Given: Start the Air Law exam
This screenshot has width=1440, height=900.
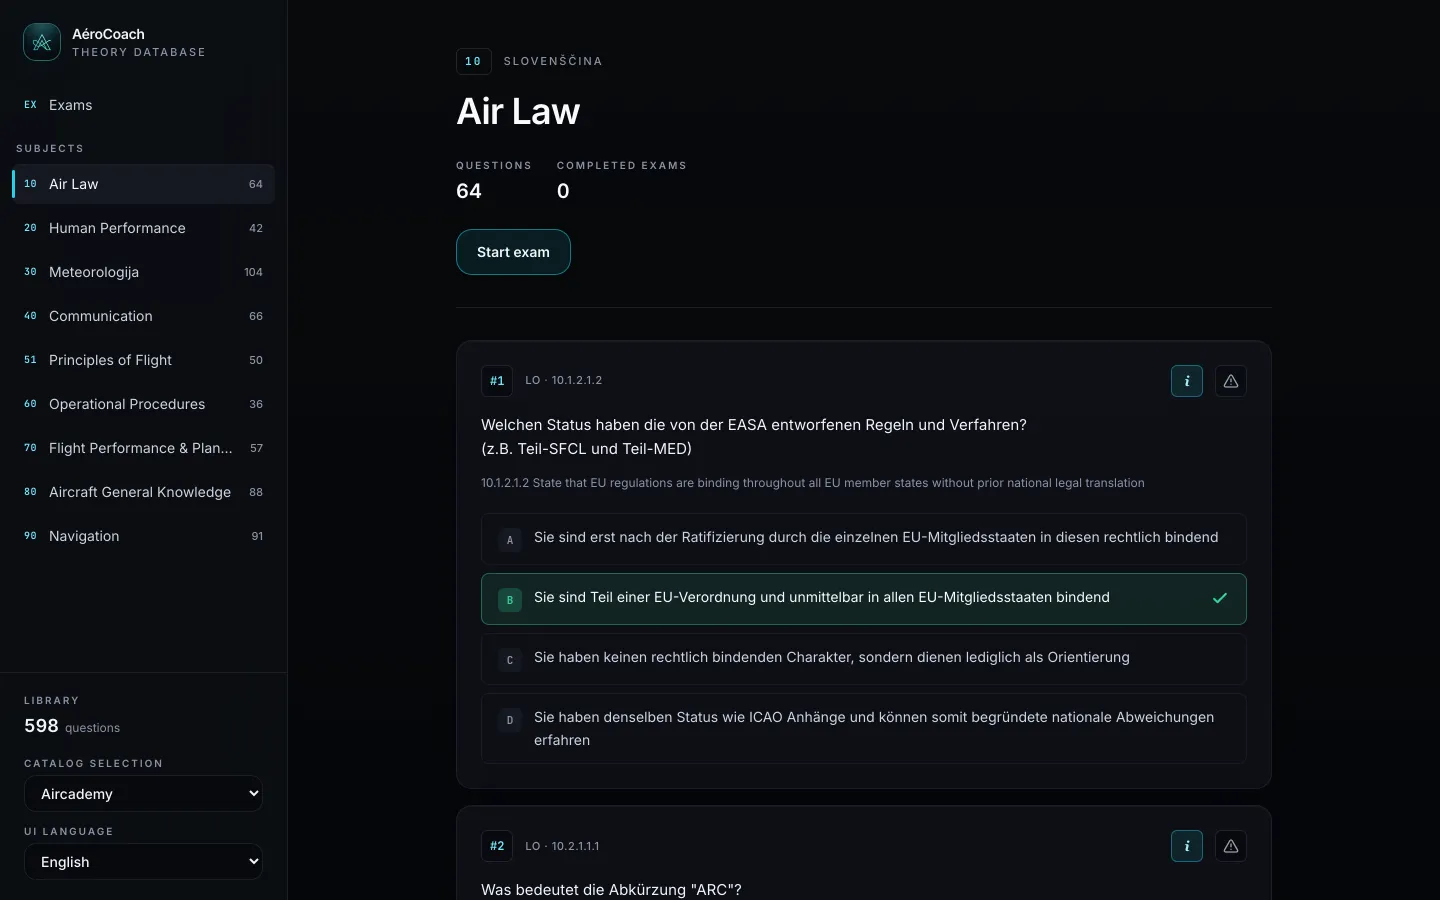Looking at the screenshot, I should 513,252.
